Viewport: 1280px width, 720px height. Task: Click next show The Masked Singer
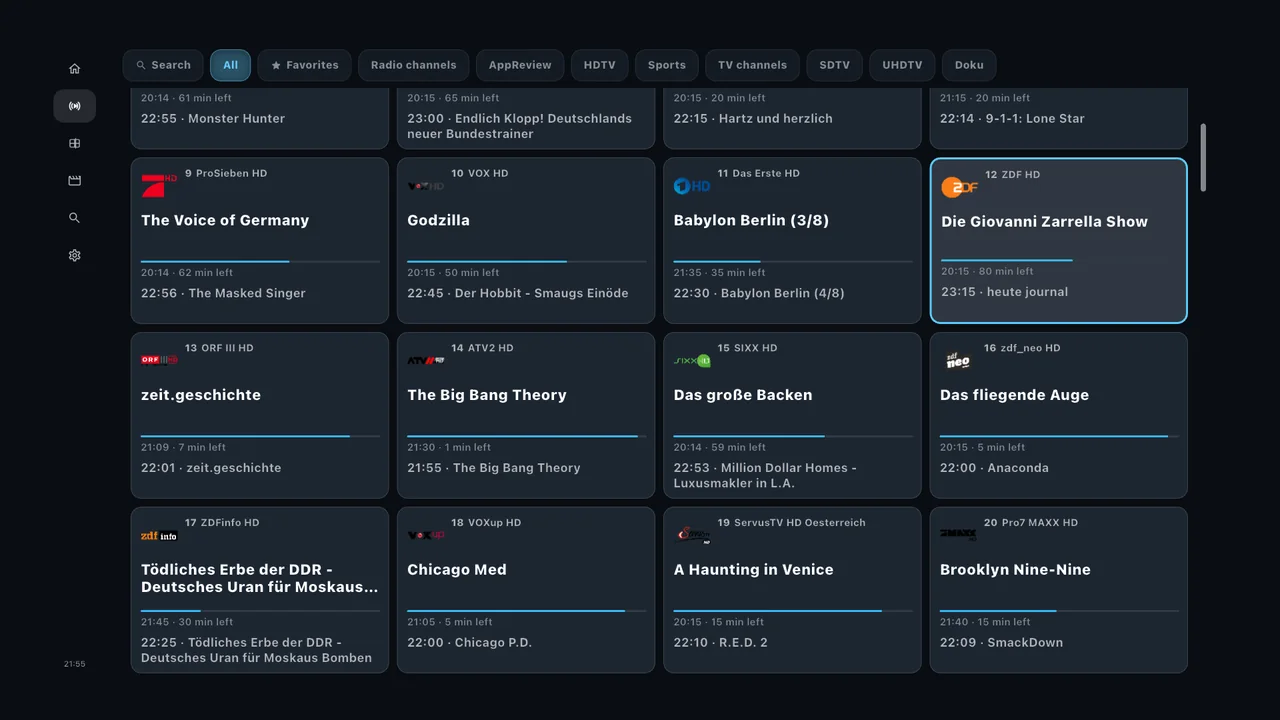(x=223, y=293)
